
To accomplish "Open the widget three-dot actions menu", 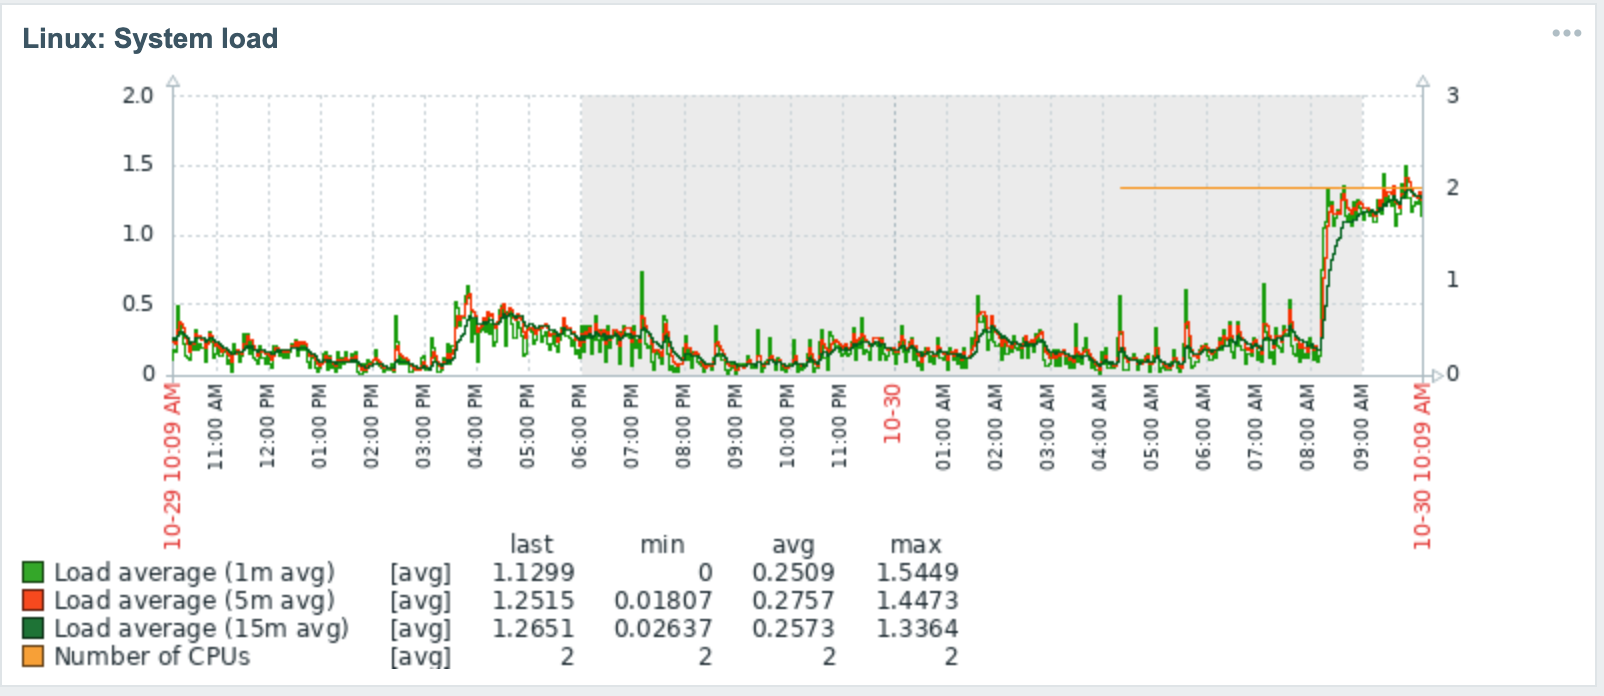I will (1566, 34).
